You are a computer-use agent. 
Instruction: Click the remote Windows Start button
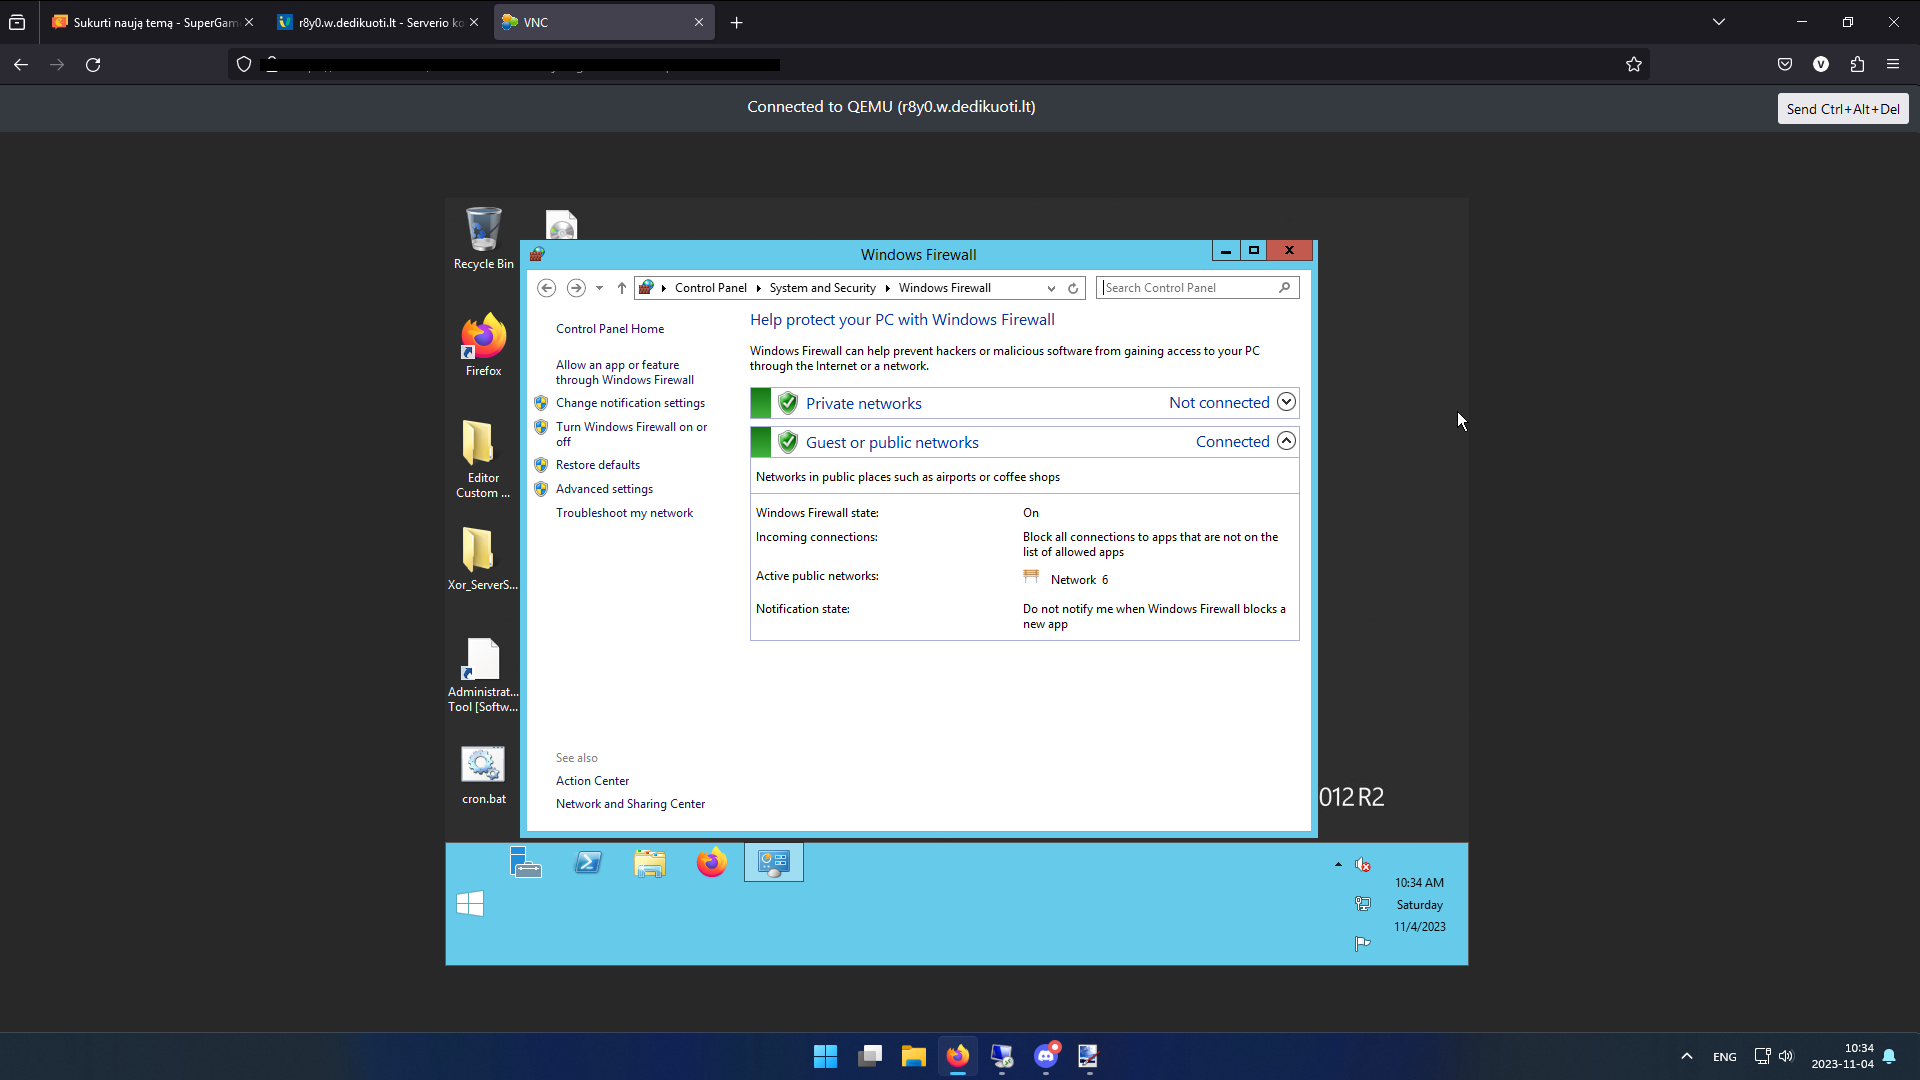[470, 904]
